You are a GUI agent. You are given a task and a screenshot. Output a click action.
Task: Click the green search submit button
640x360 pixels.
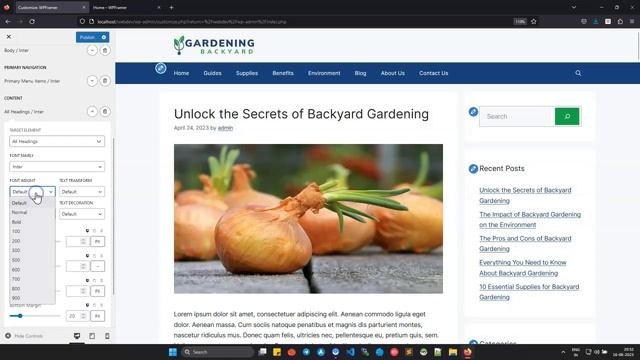567,116
